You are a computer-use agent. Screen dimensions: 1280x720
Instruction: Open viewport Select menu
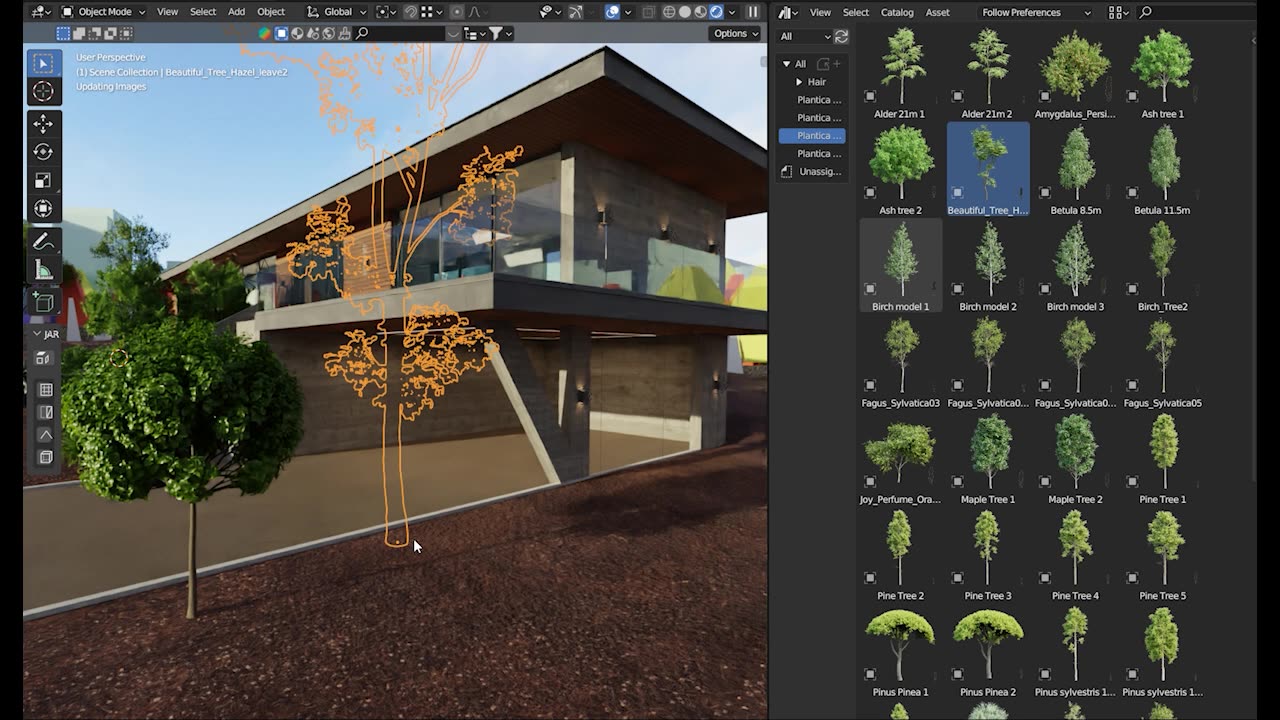203,12
